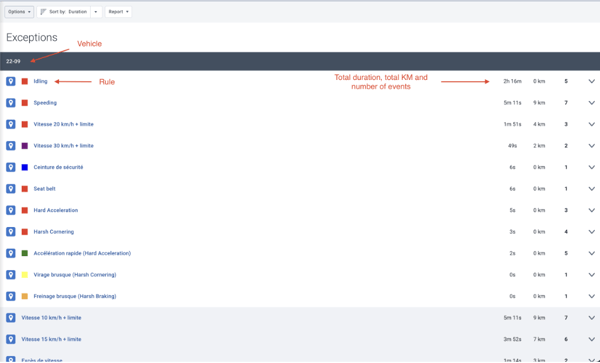Click map pin icon for Hard Acceleration row
Viewport: 600px width, 363px height.
[11, 210]
